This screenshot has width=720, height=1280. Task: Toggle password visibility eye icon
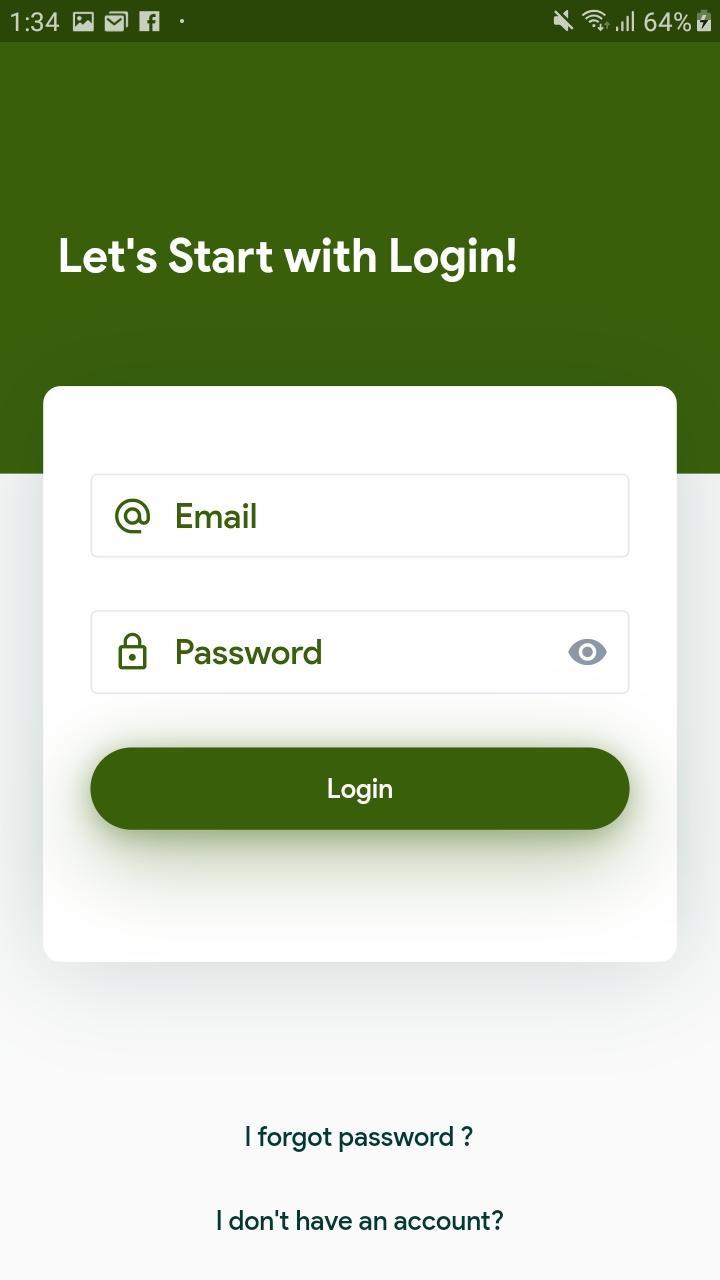point(587,652)
